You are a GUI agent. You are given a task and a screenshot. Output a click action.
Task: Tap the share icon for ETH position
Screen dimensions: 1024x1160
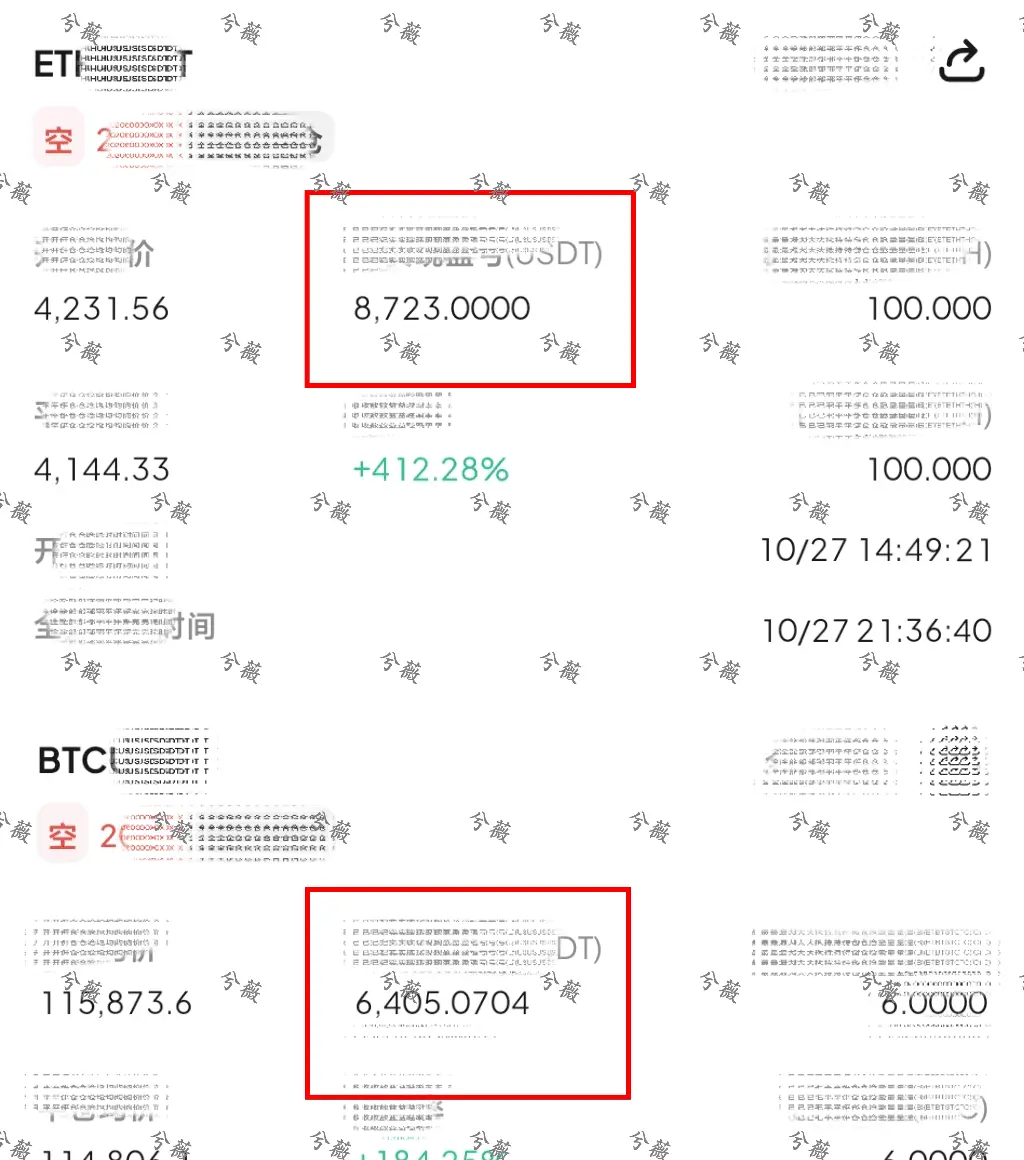click(961, 61)
